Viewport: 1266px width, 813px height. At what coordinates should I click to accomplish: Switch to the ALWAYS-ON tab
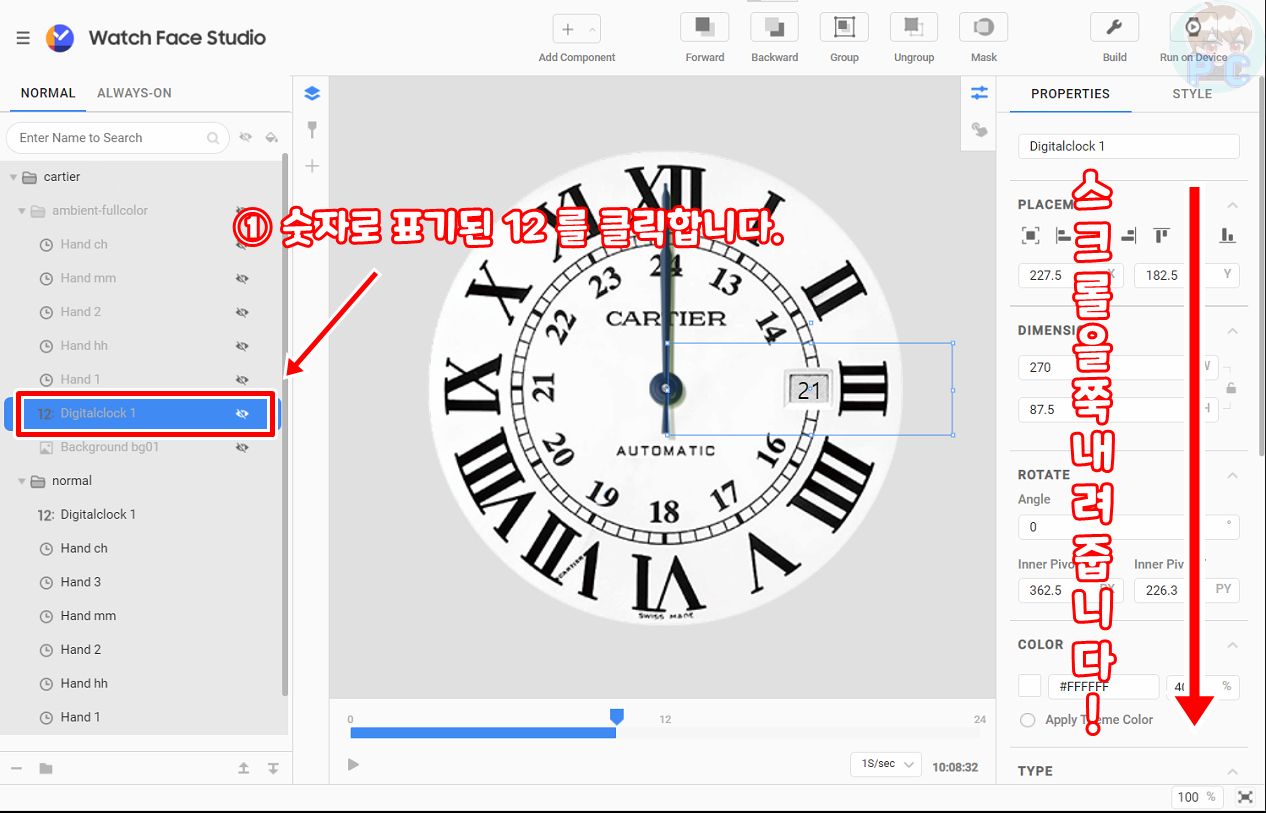134,93
